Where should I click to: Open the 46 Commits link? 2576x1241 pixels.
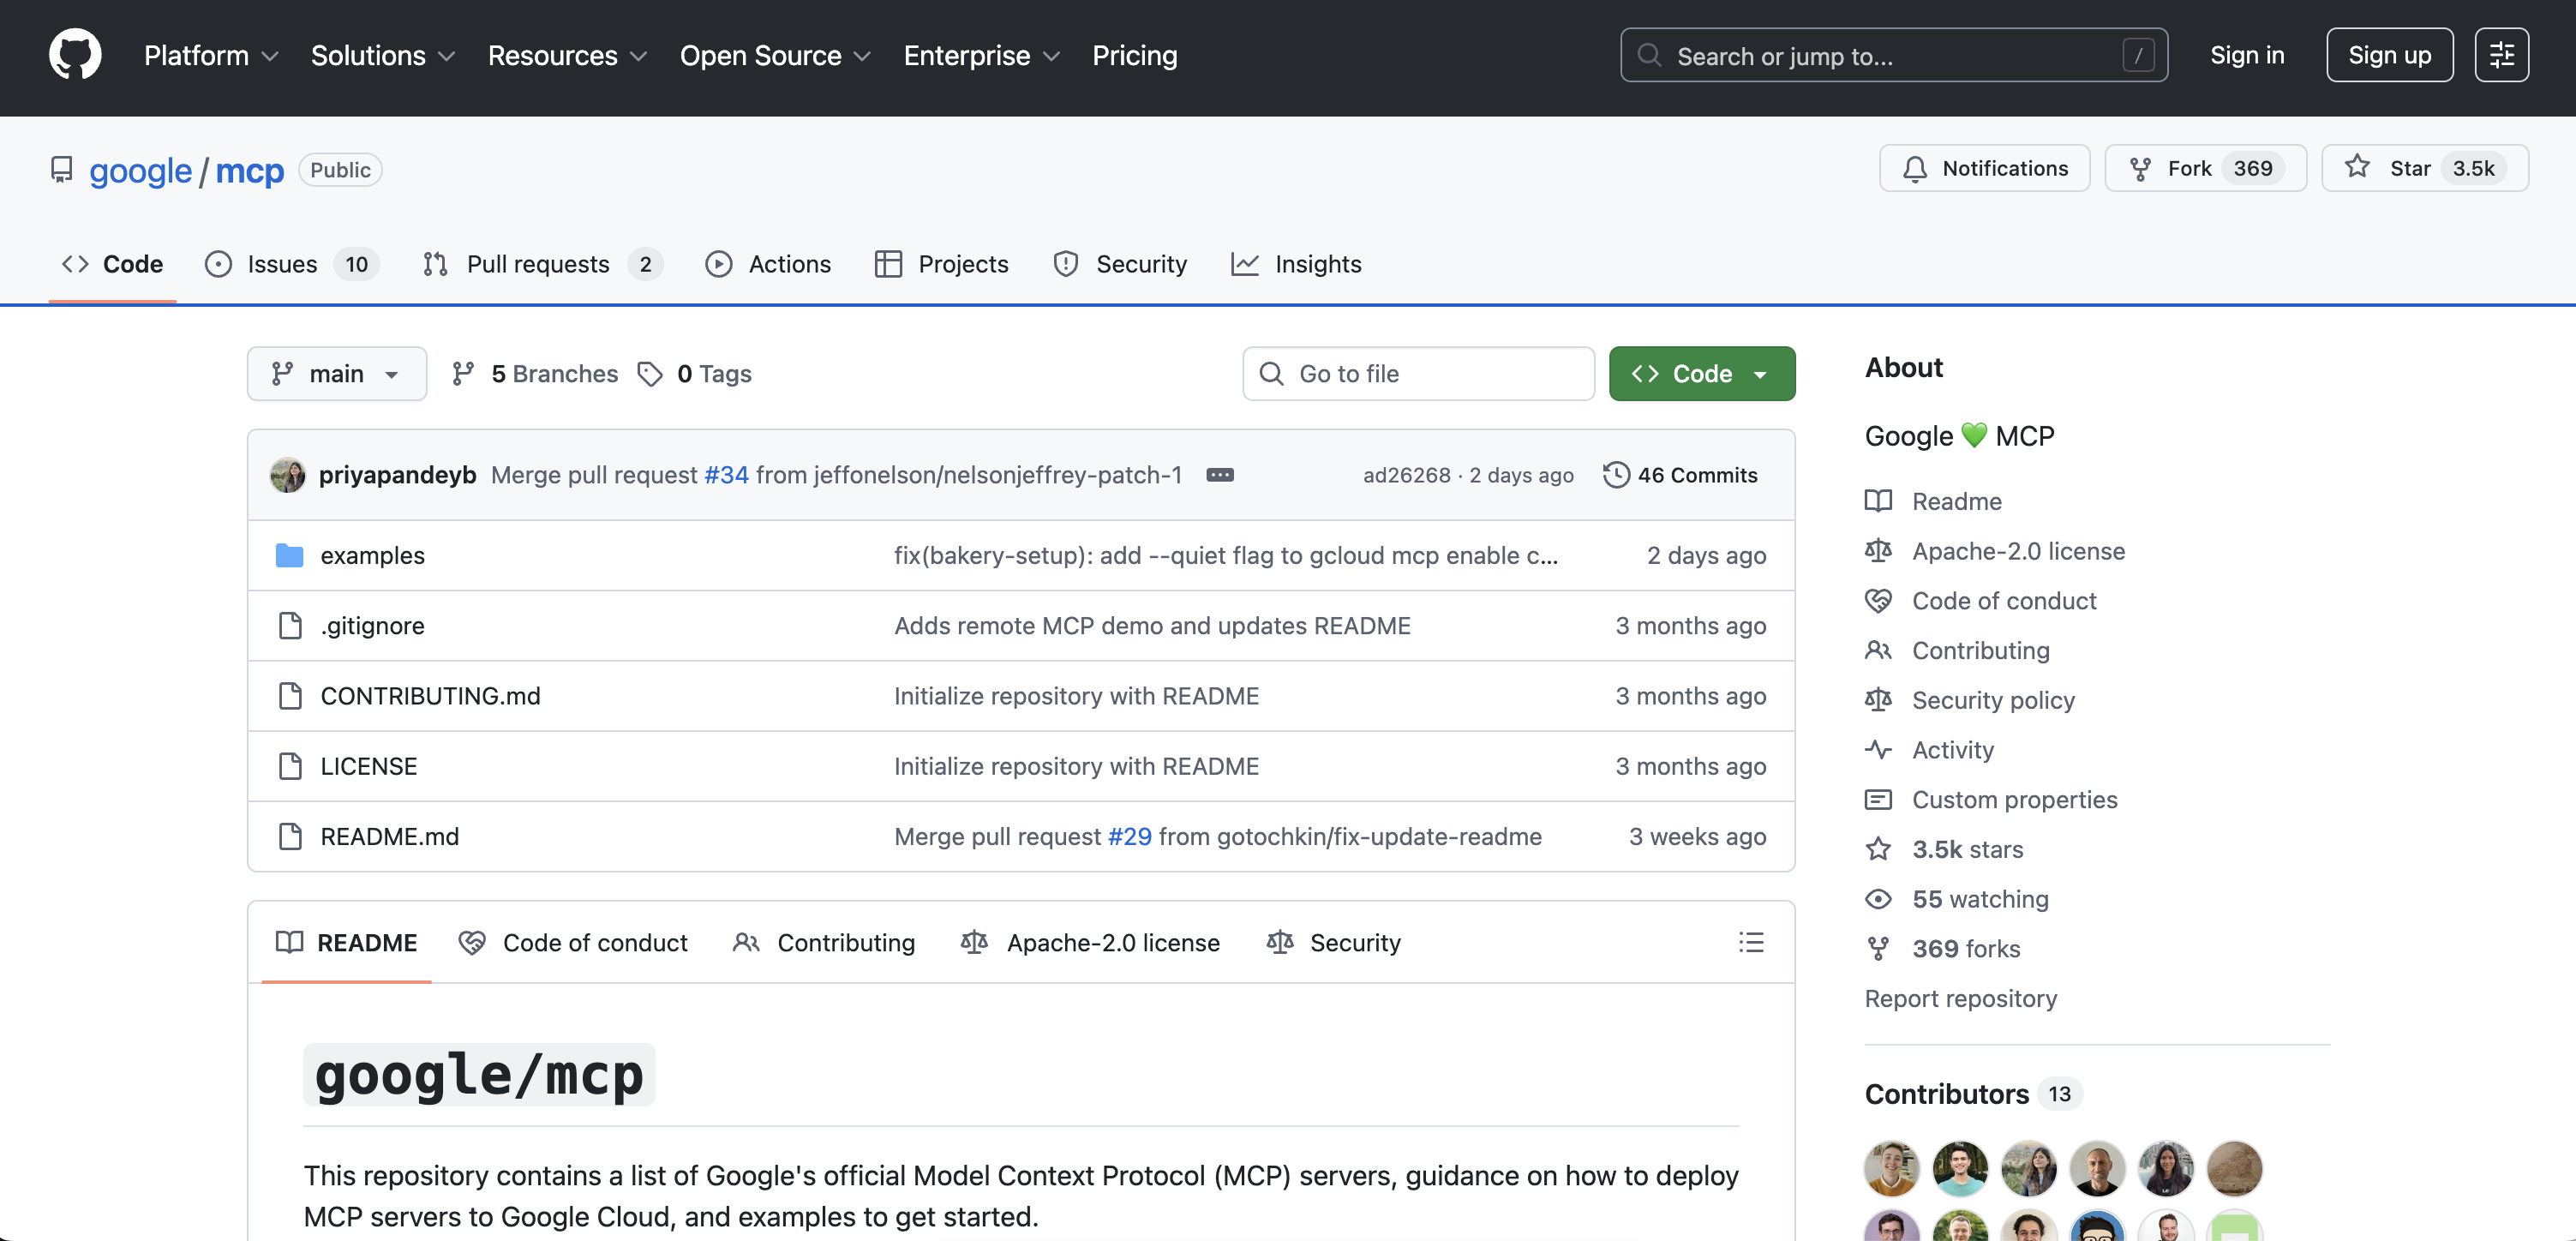tap(1680, 475)
